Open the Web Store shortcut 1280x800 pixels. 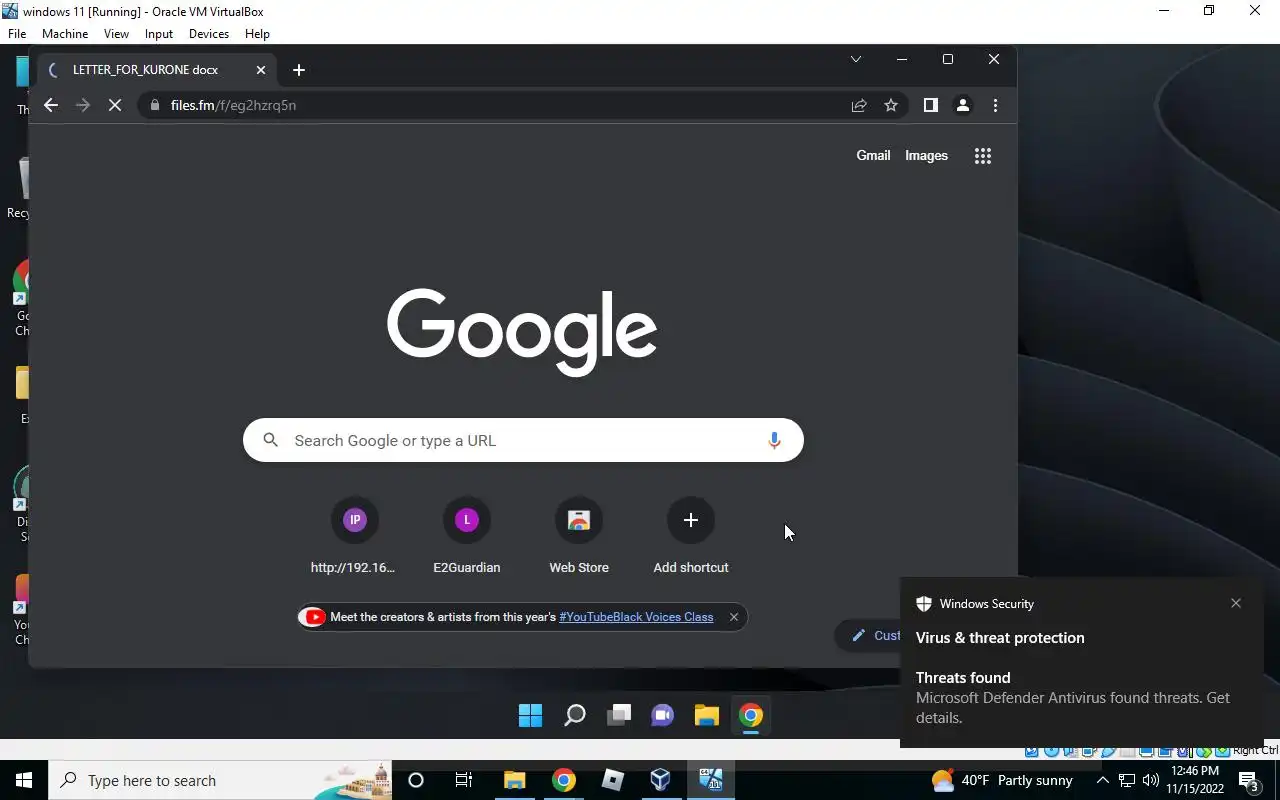pos(579,536)
